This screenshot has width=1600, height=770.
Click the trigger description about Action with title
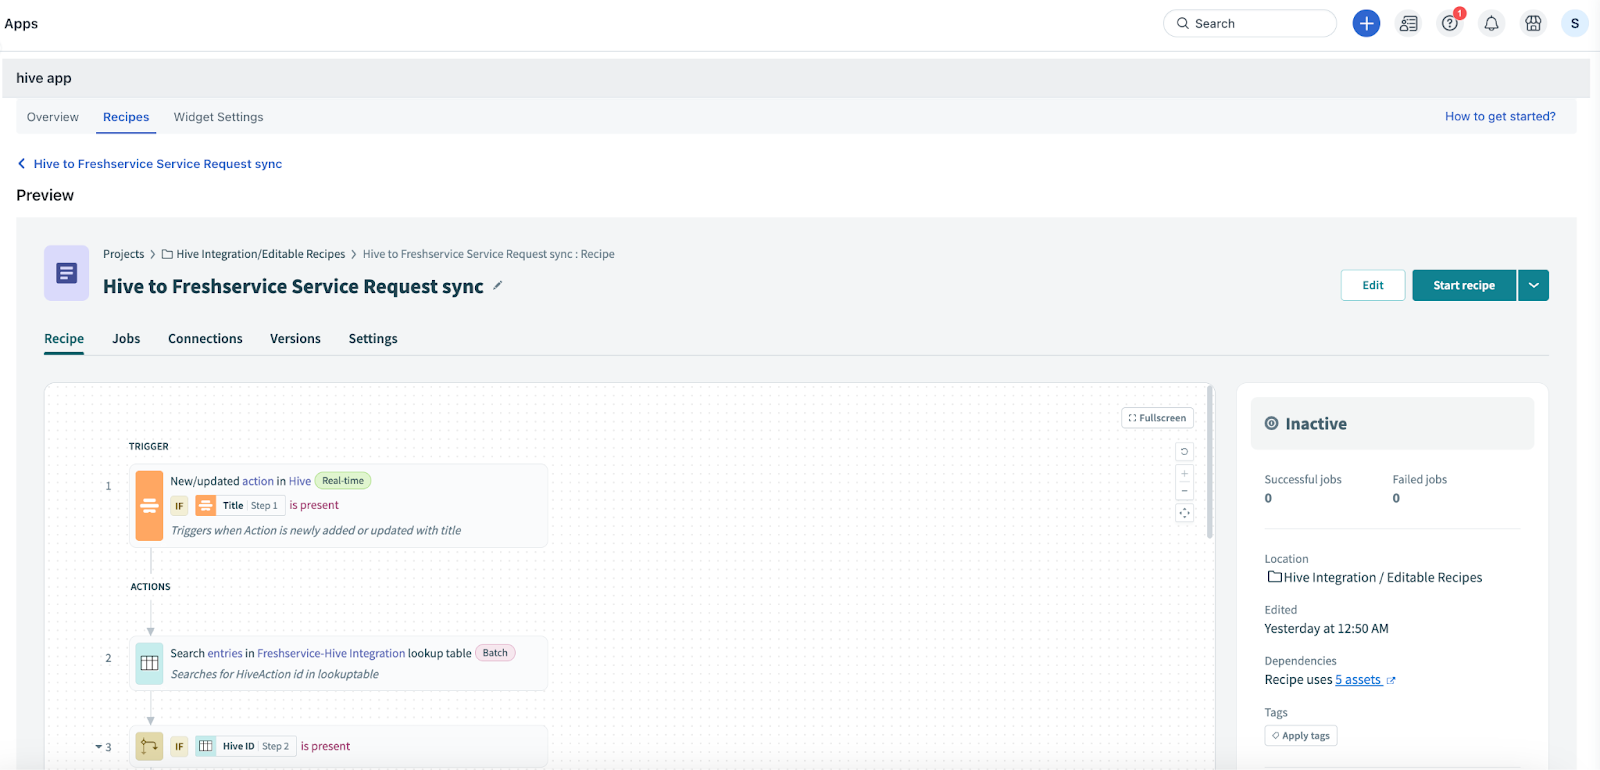316,531
